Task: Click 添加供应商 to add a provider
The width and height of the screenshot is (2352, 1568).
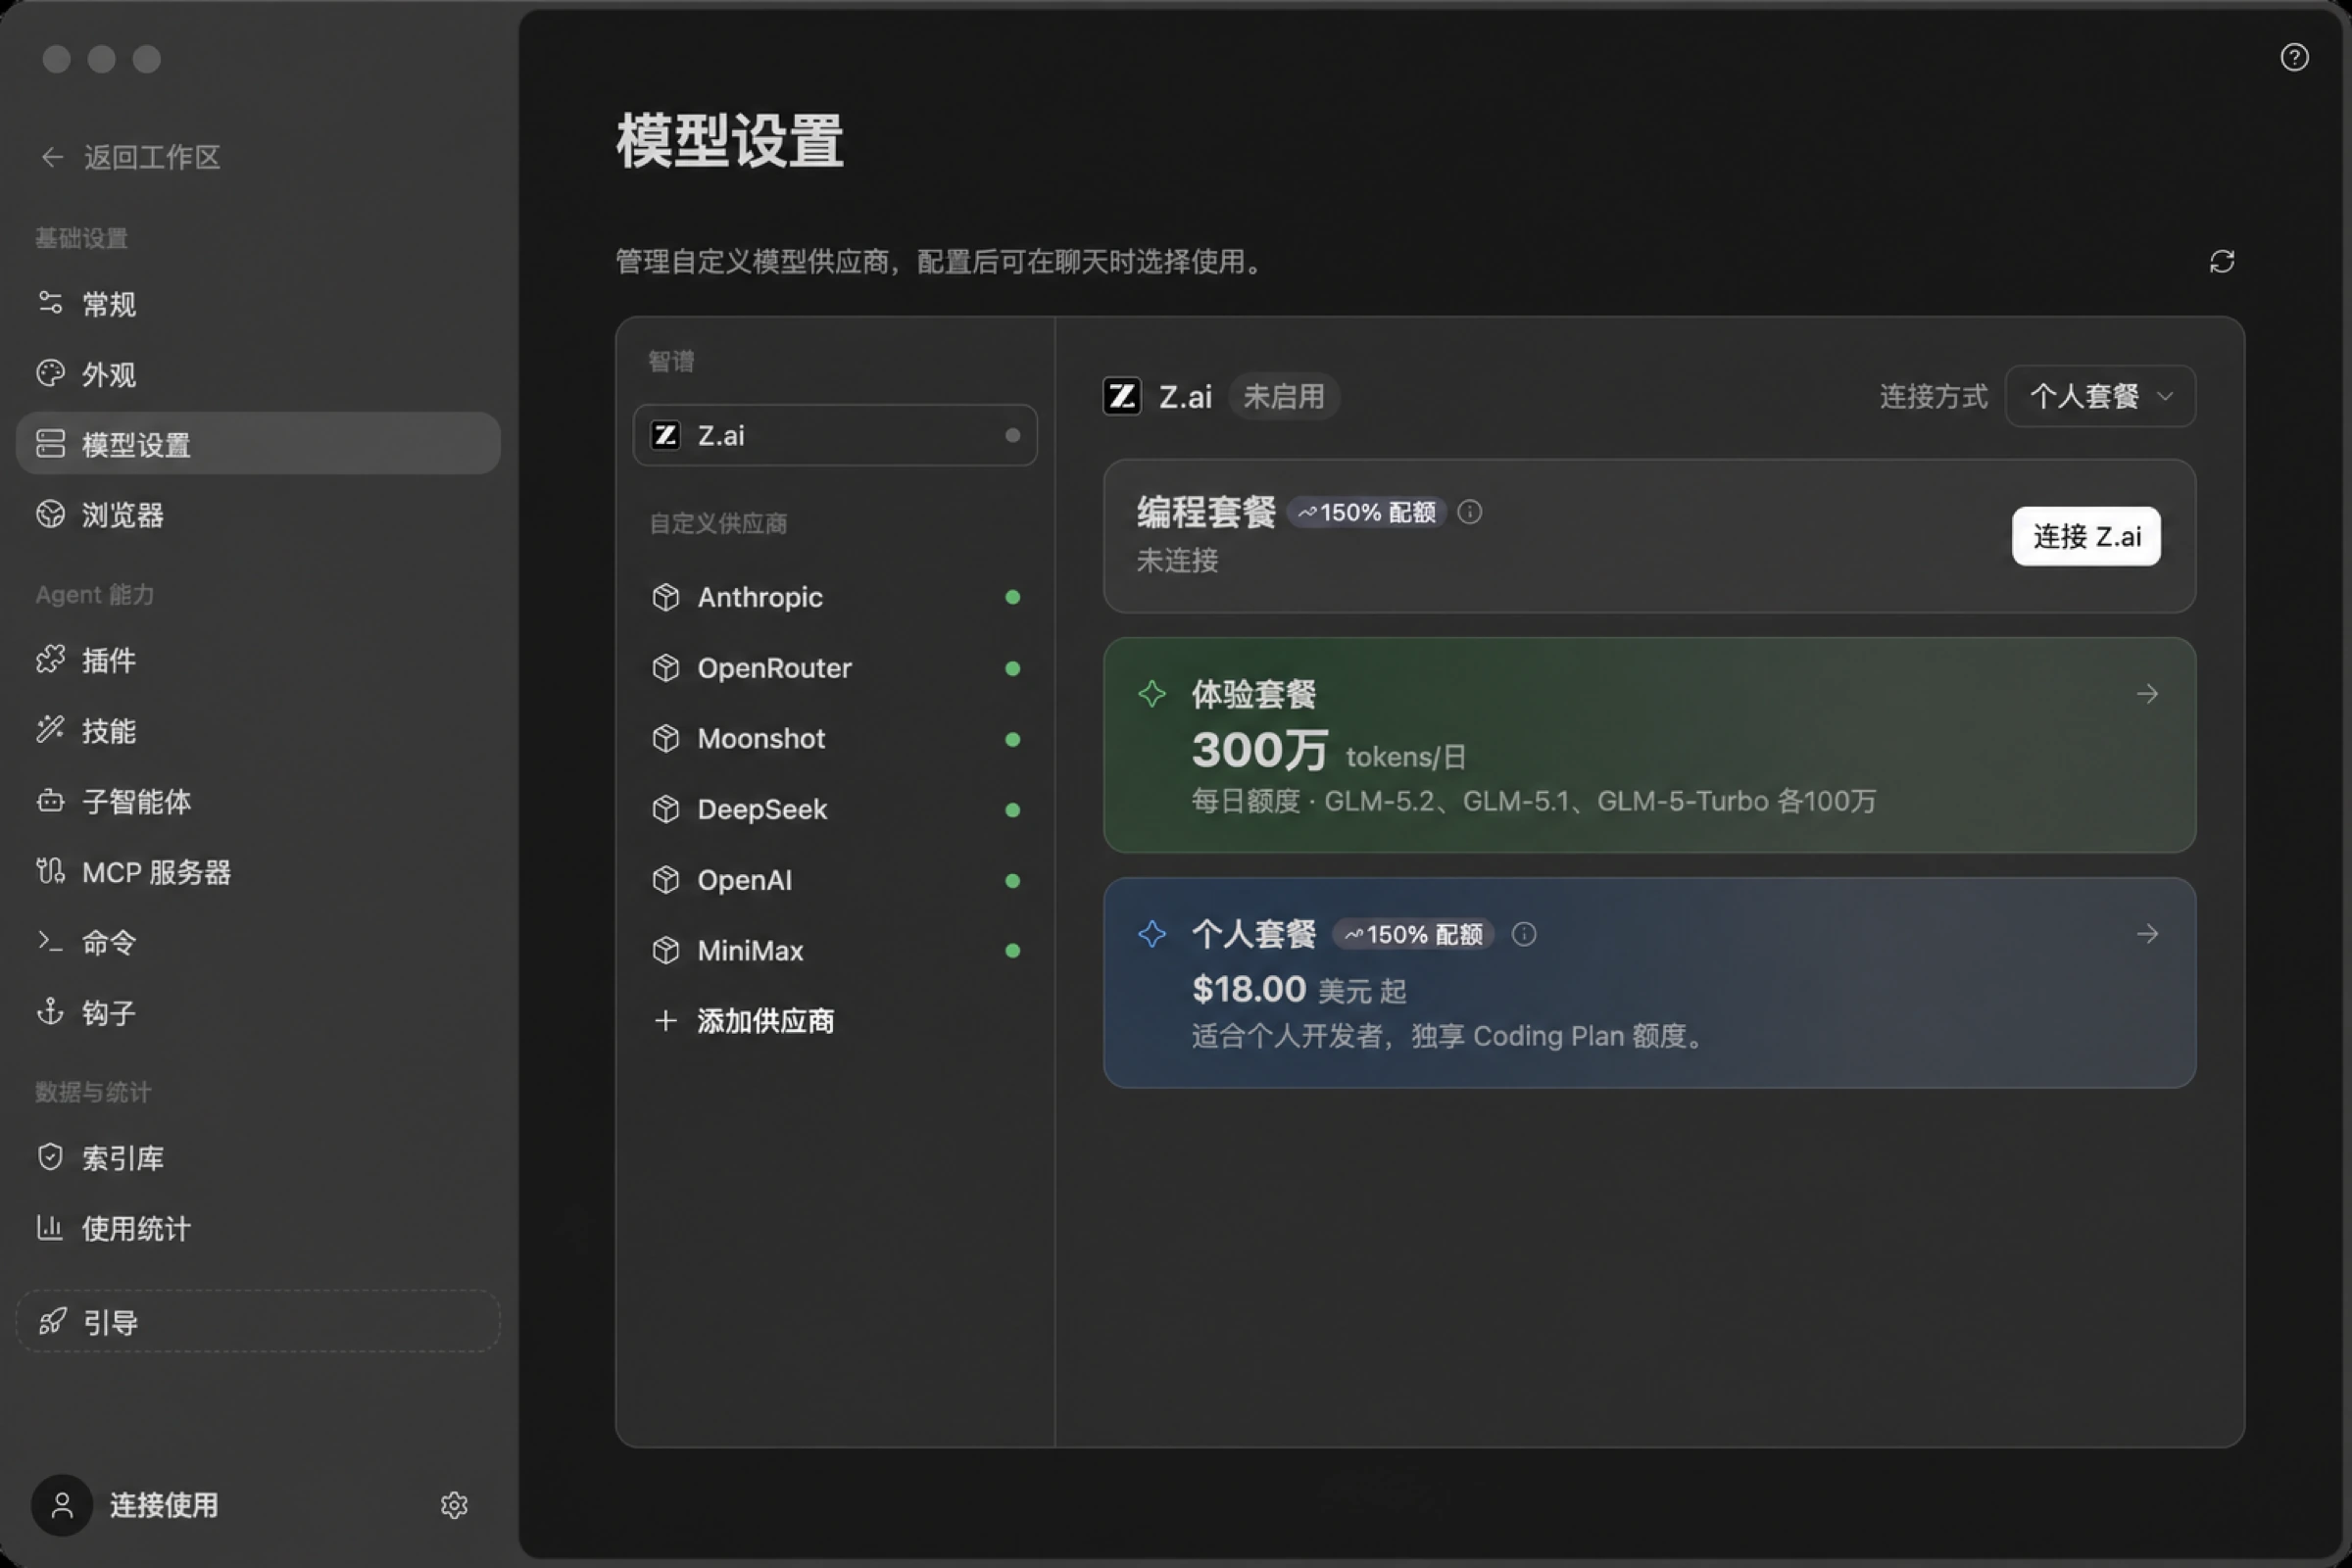Action: pyautogui.click(x=765, y=1021)
